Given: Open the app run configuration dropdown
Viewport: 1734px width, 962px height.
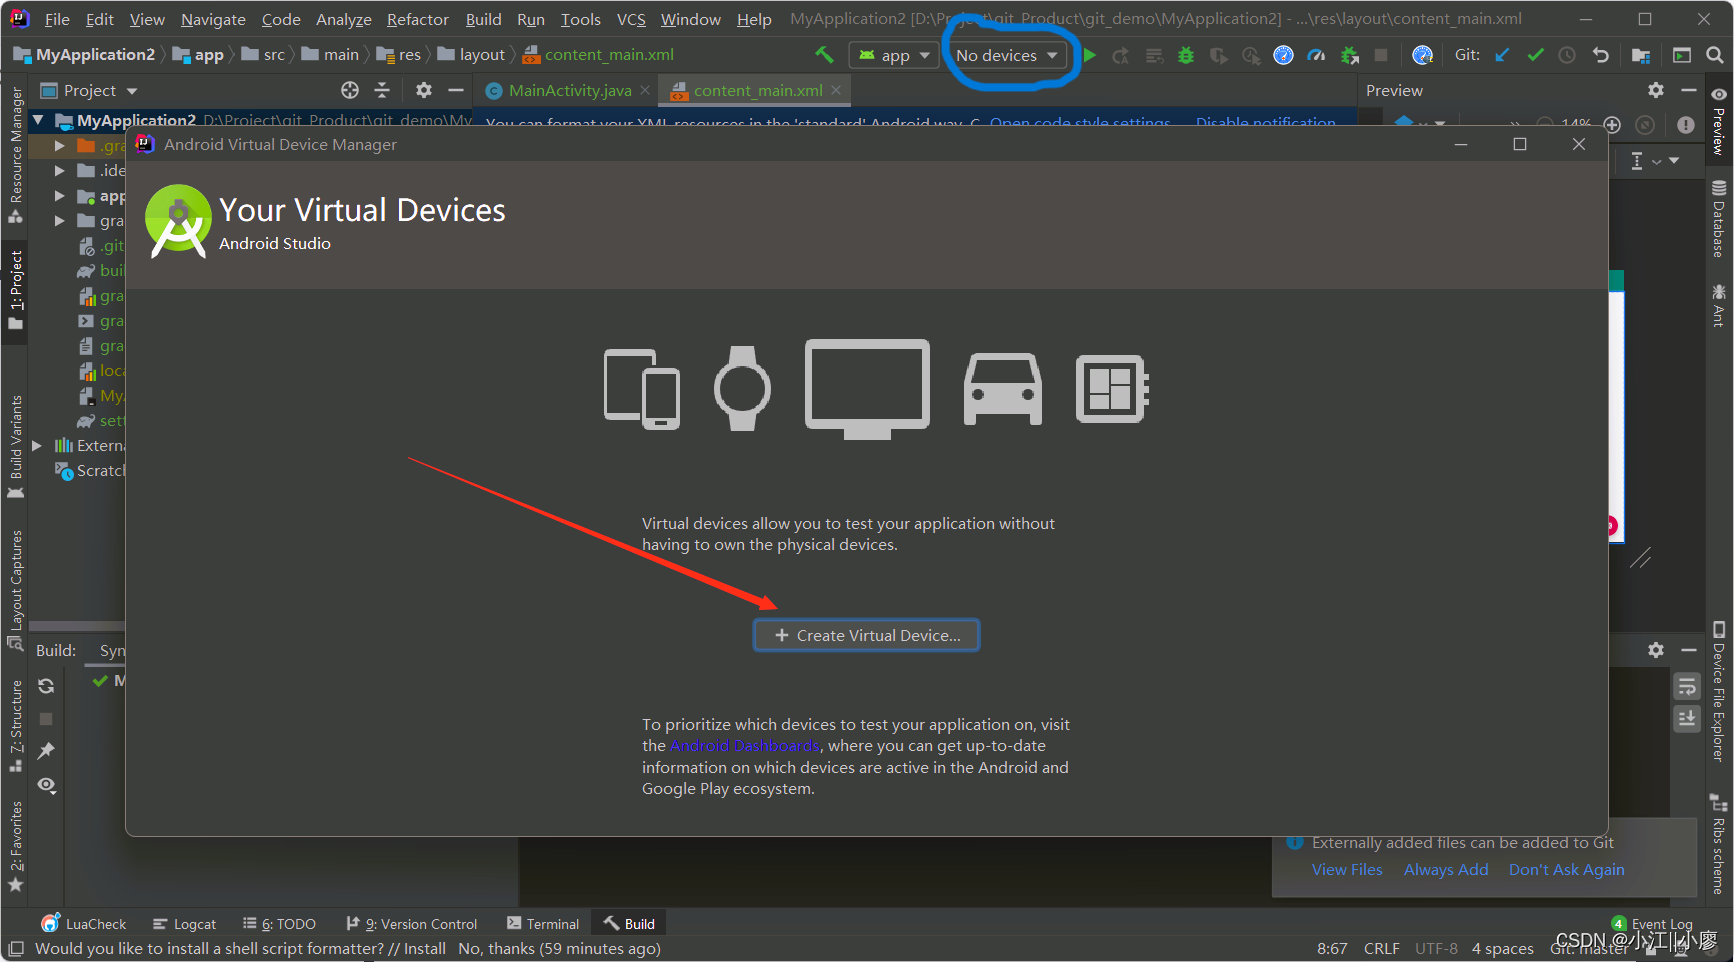Looking at the screenshot, I should pyautogui.click(x=894, y=55).
